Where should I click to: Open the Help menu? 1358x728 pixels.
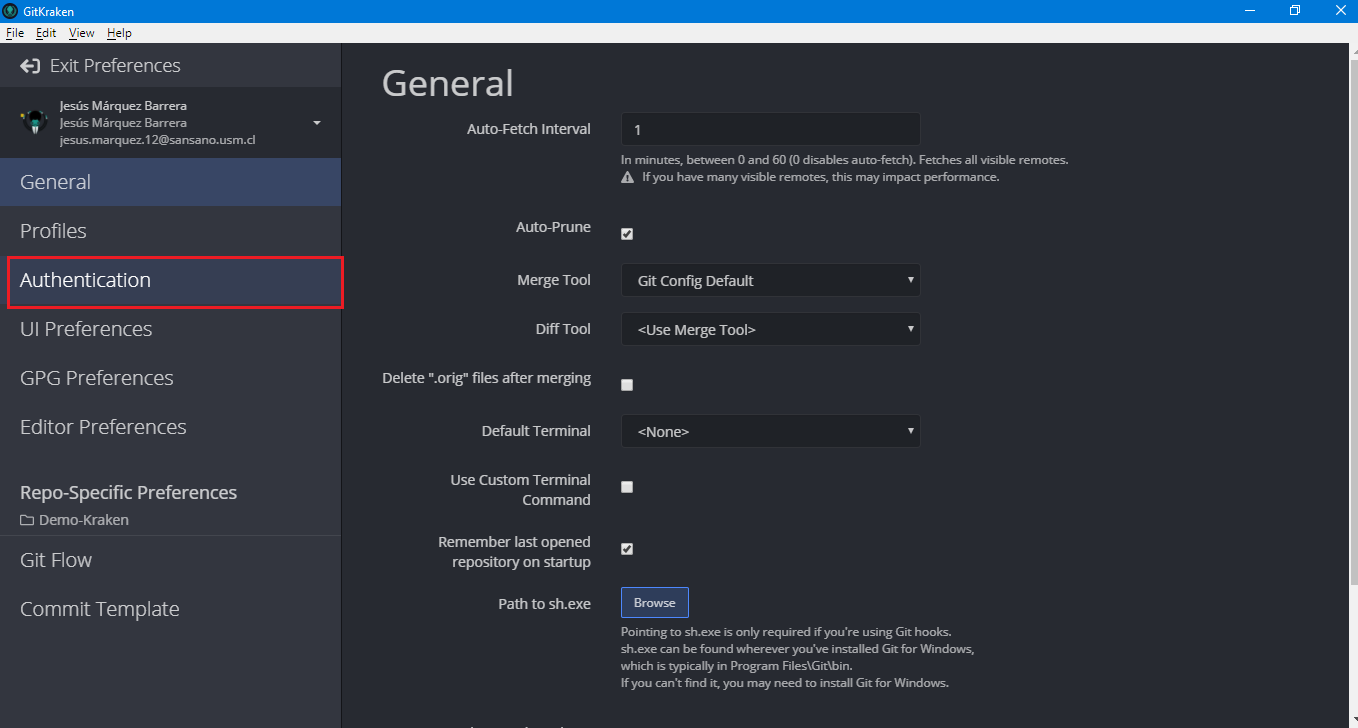(x=119, y=33)
